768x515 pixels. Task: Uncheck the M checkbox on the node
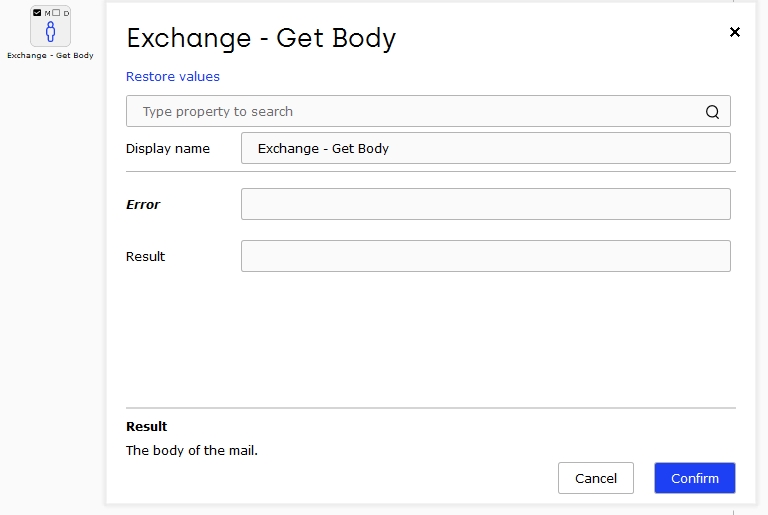pos(37,13)
